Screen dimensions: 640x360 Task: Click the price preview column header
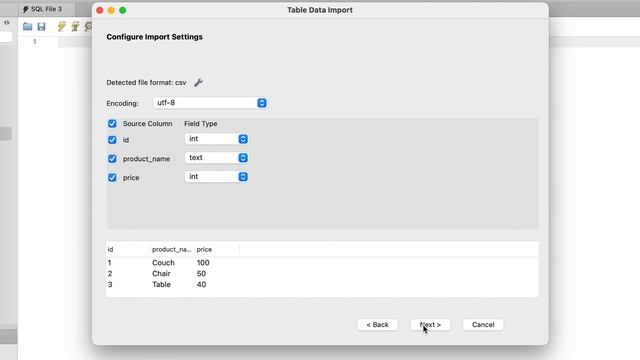(x=216, y=249)
